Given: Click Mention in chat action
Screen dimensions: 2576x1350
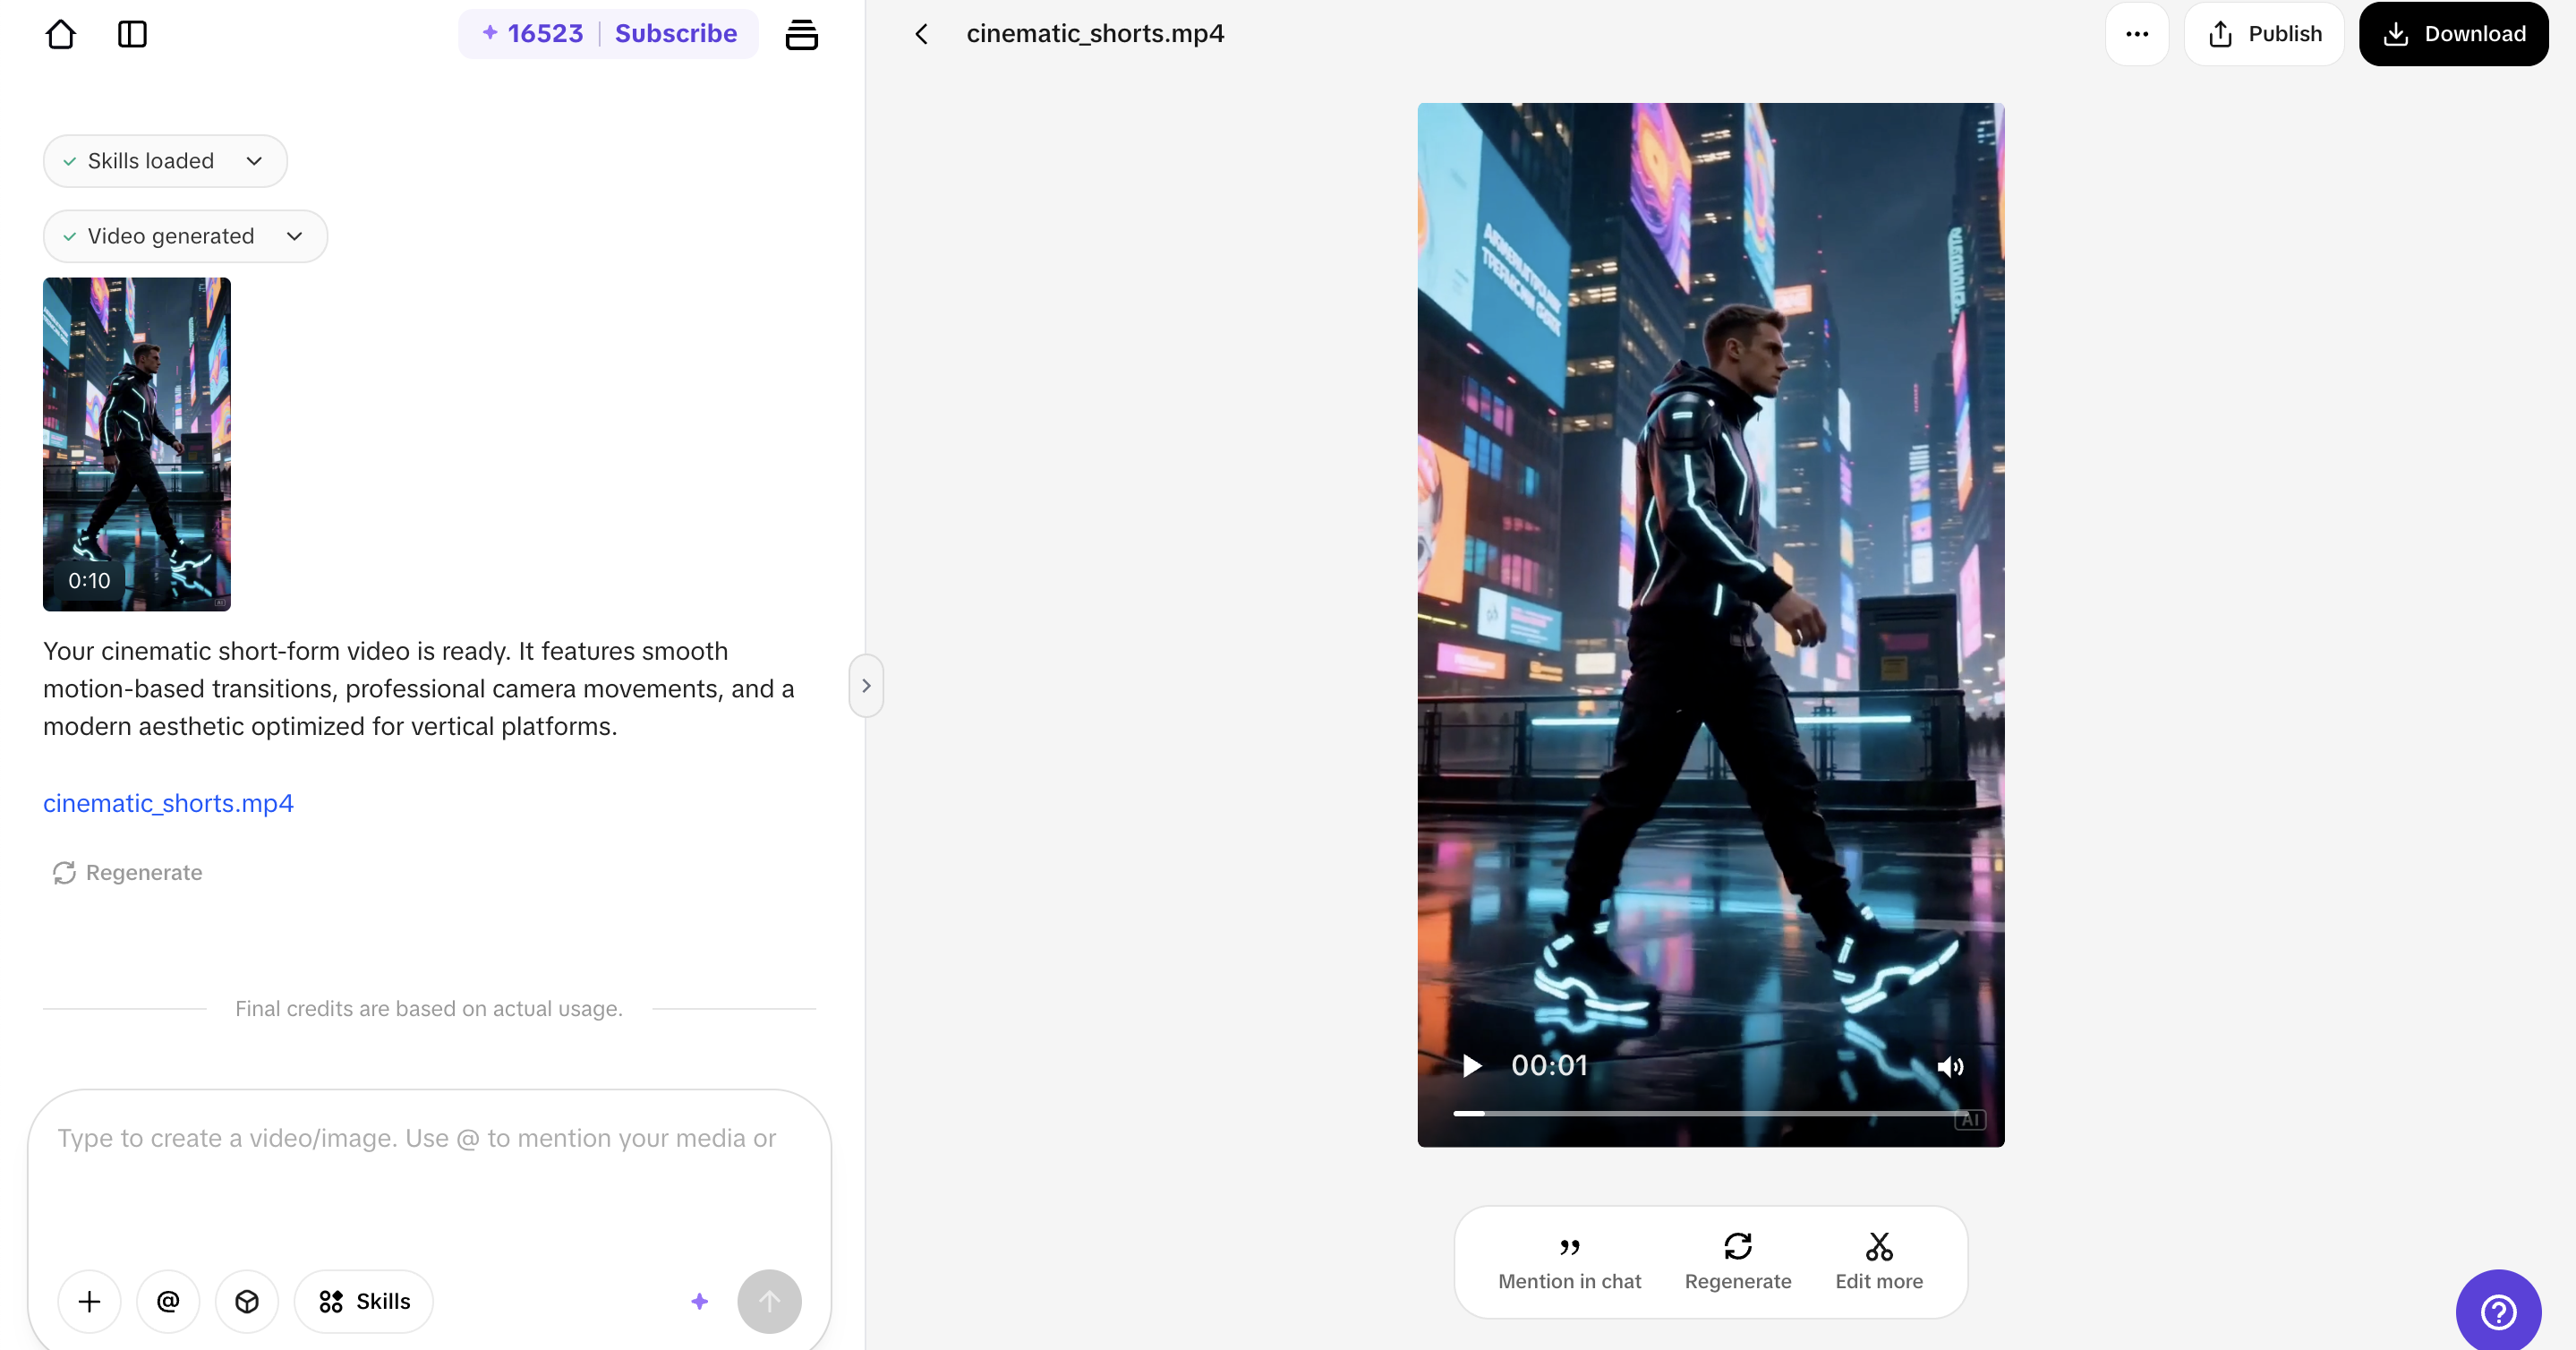Looking at the screenshot, I should 1569,1262.
